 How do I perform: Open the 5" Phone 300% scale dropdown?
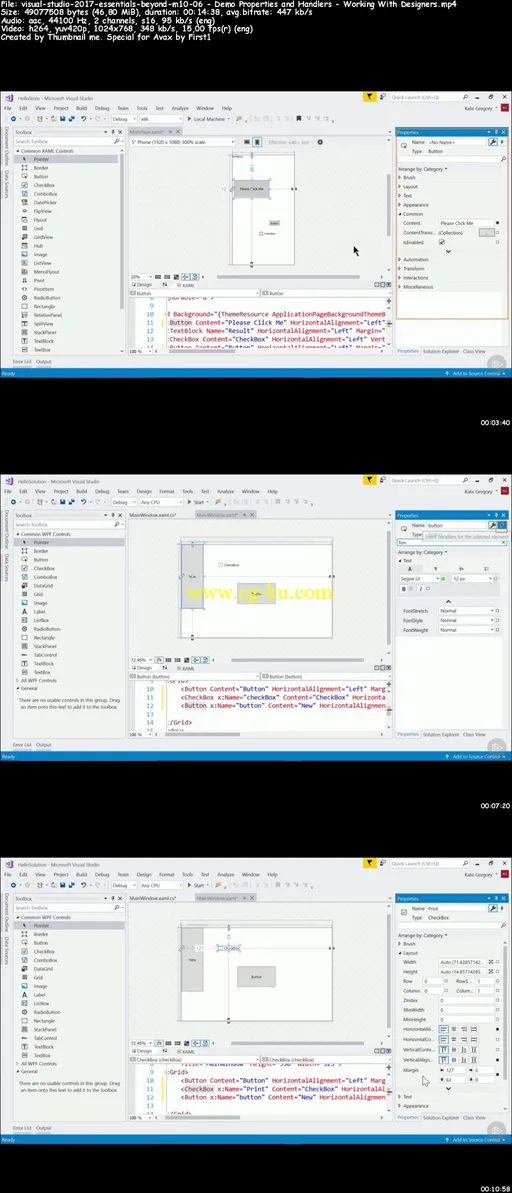tap(182, 142)
